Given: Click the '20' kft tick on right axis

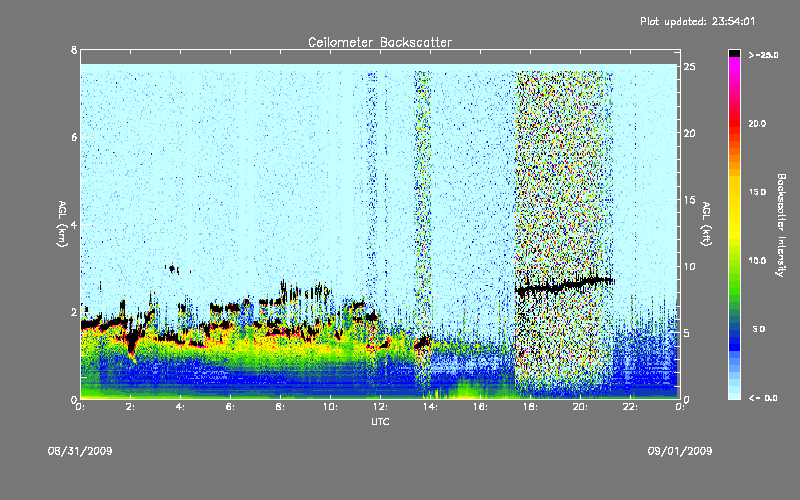Looking at the screenshot, I should coord(689,133).
